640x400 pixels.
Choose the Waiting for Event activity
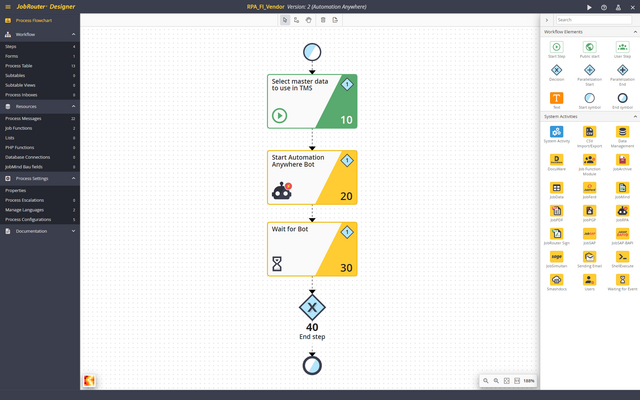622,280
